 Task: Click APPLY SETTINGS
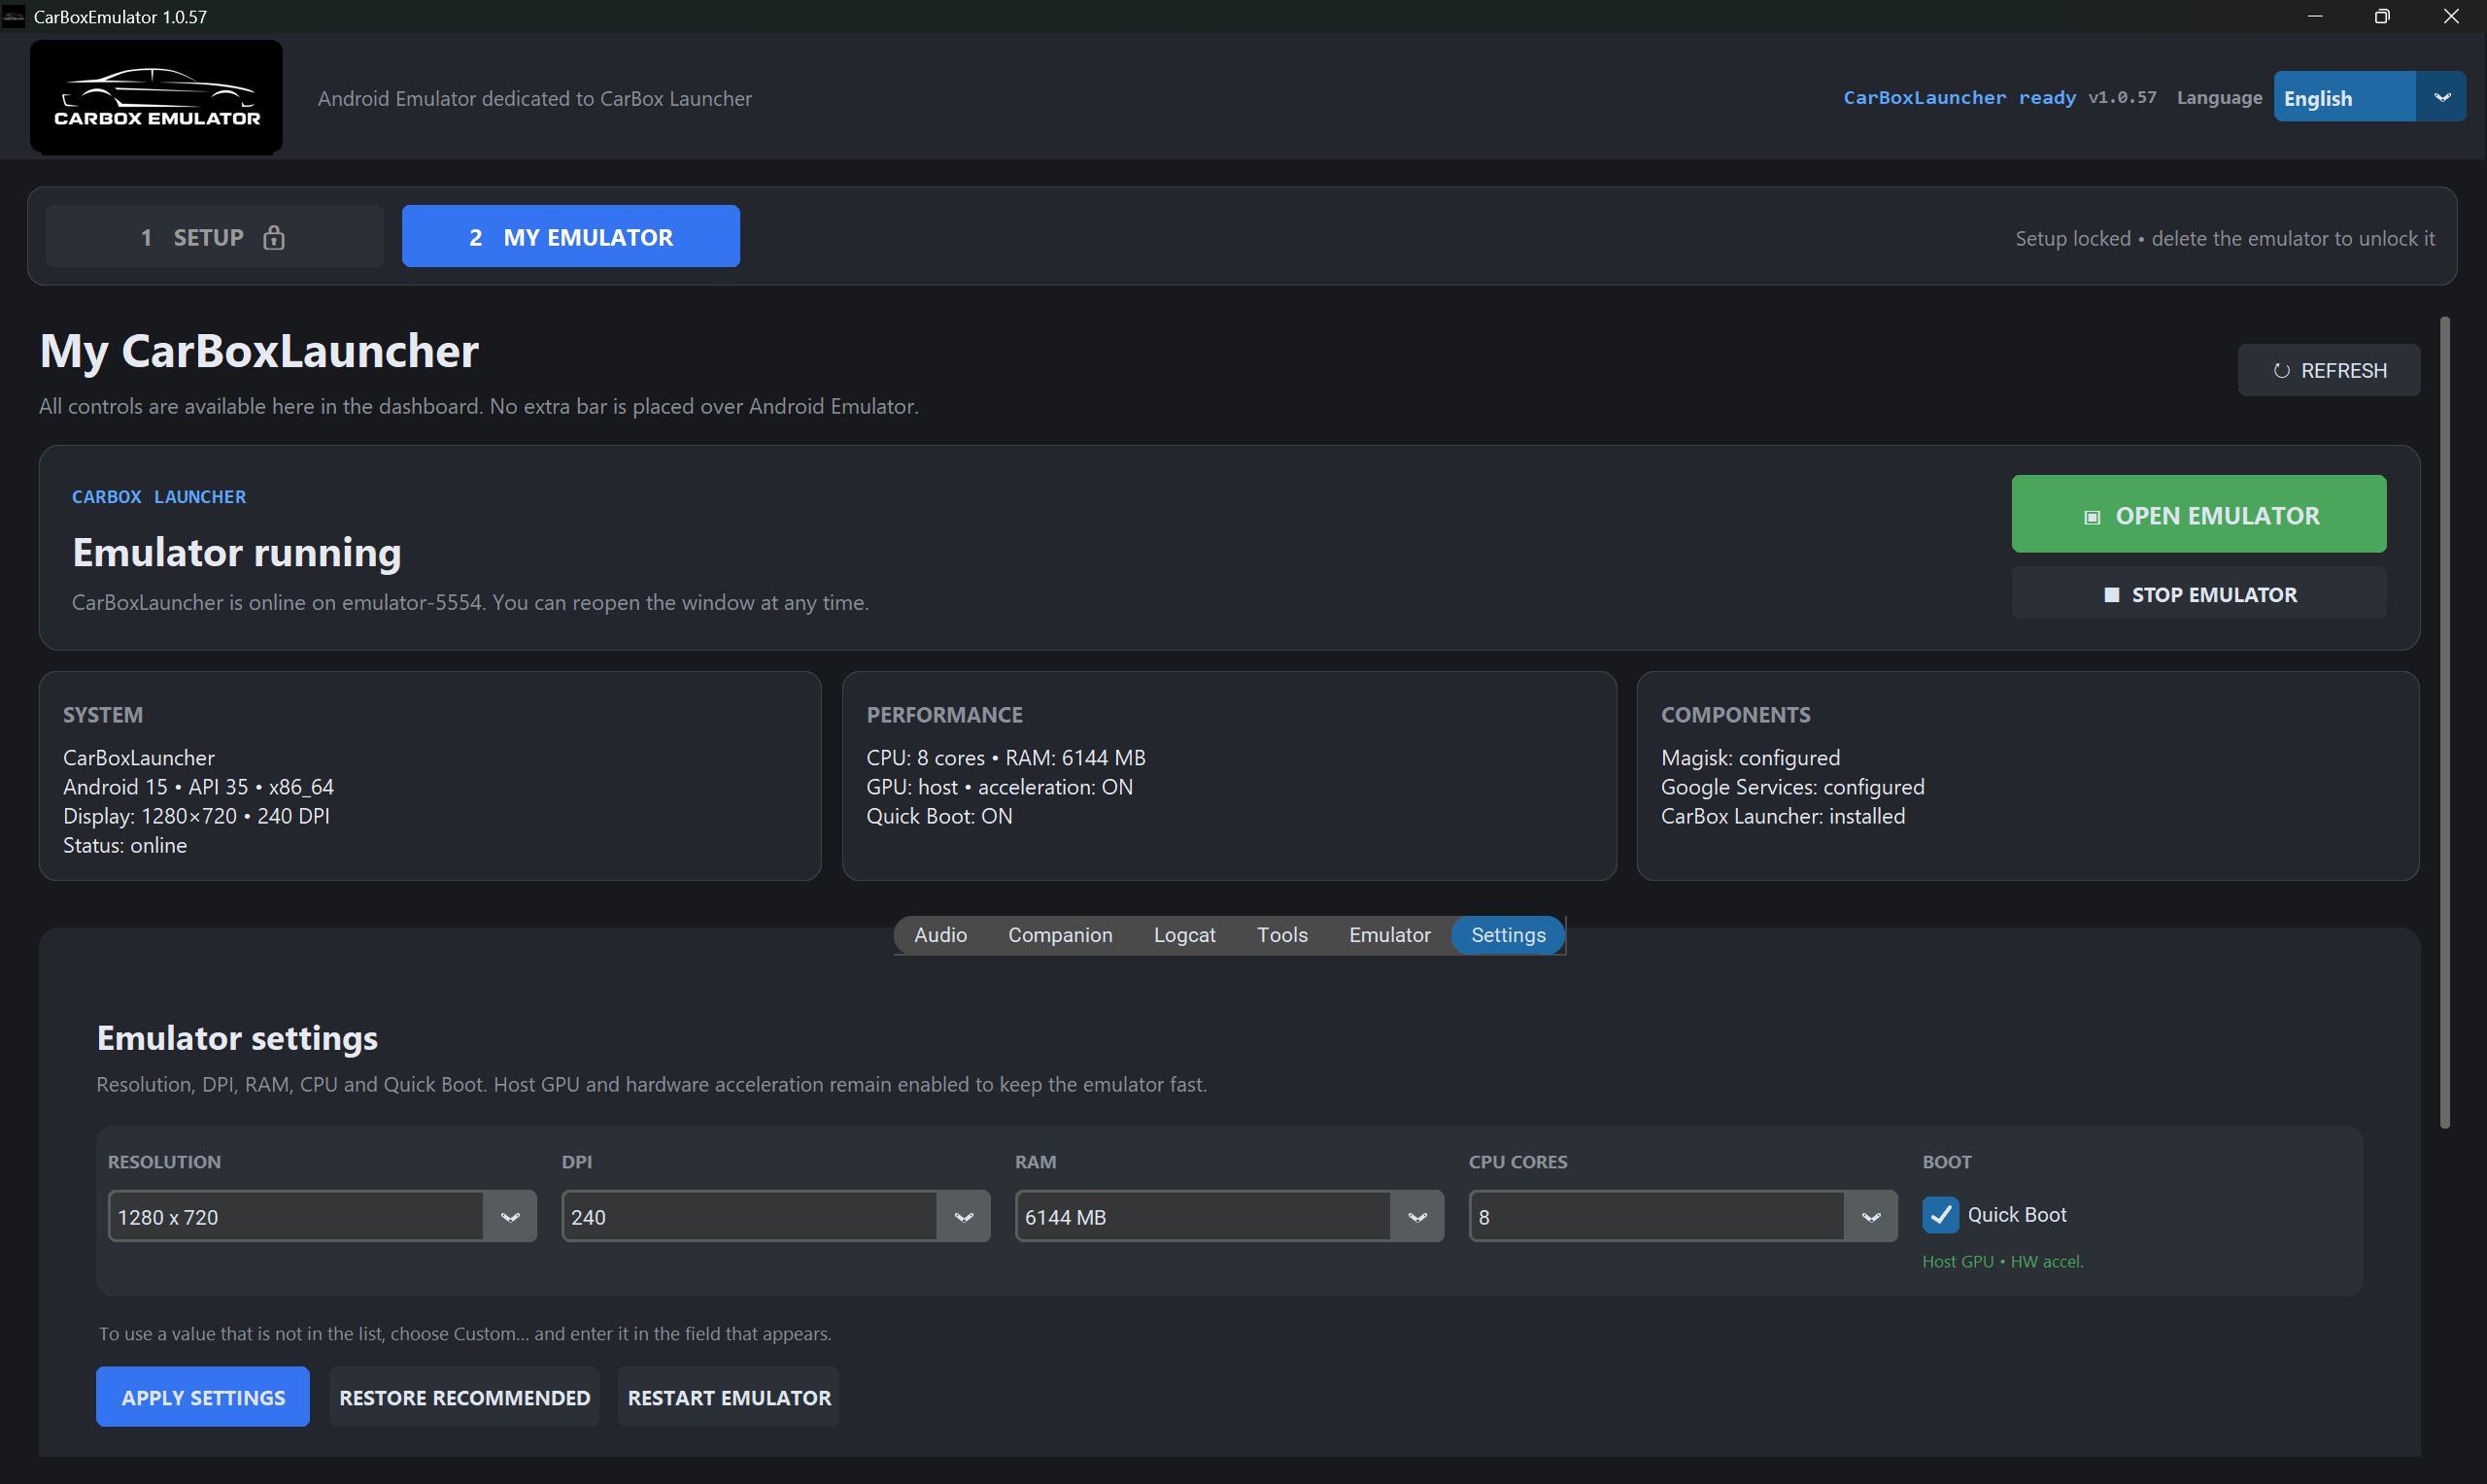pyautogui.click(x=203, y=1397)
